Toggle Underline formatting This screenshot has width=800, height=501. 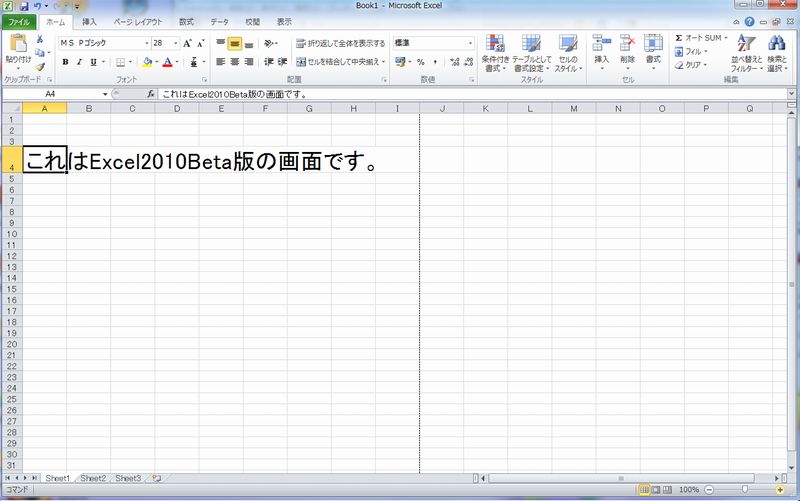[93, 62]
